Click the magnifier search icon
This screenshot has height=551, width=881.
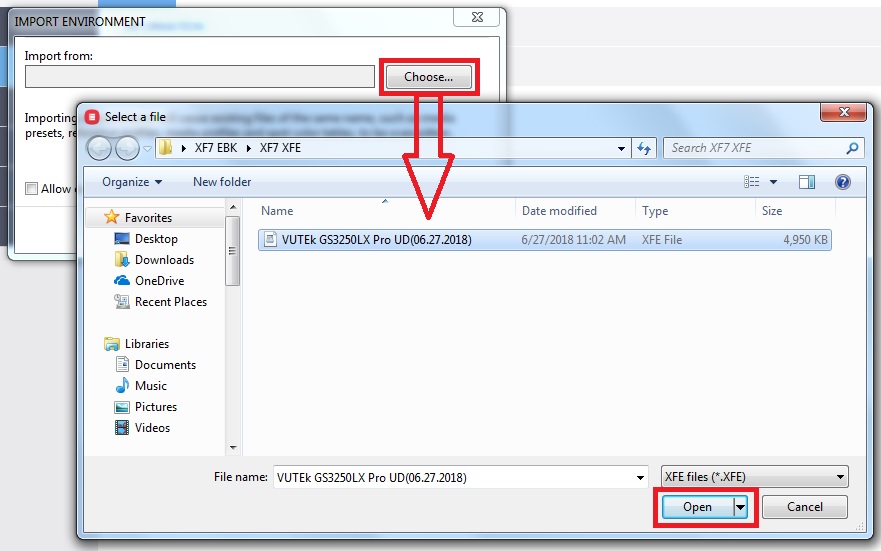[x=852, y=148]
